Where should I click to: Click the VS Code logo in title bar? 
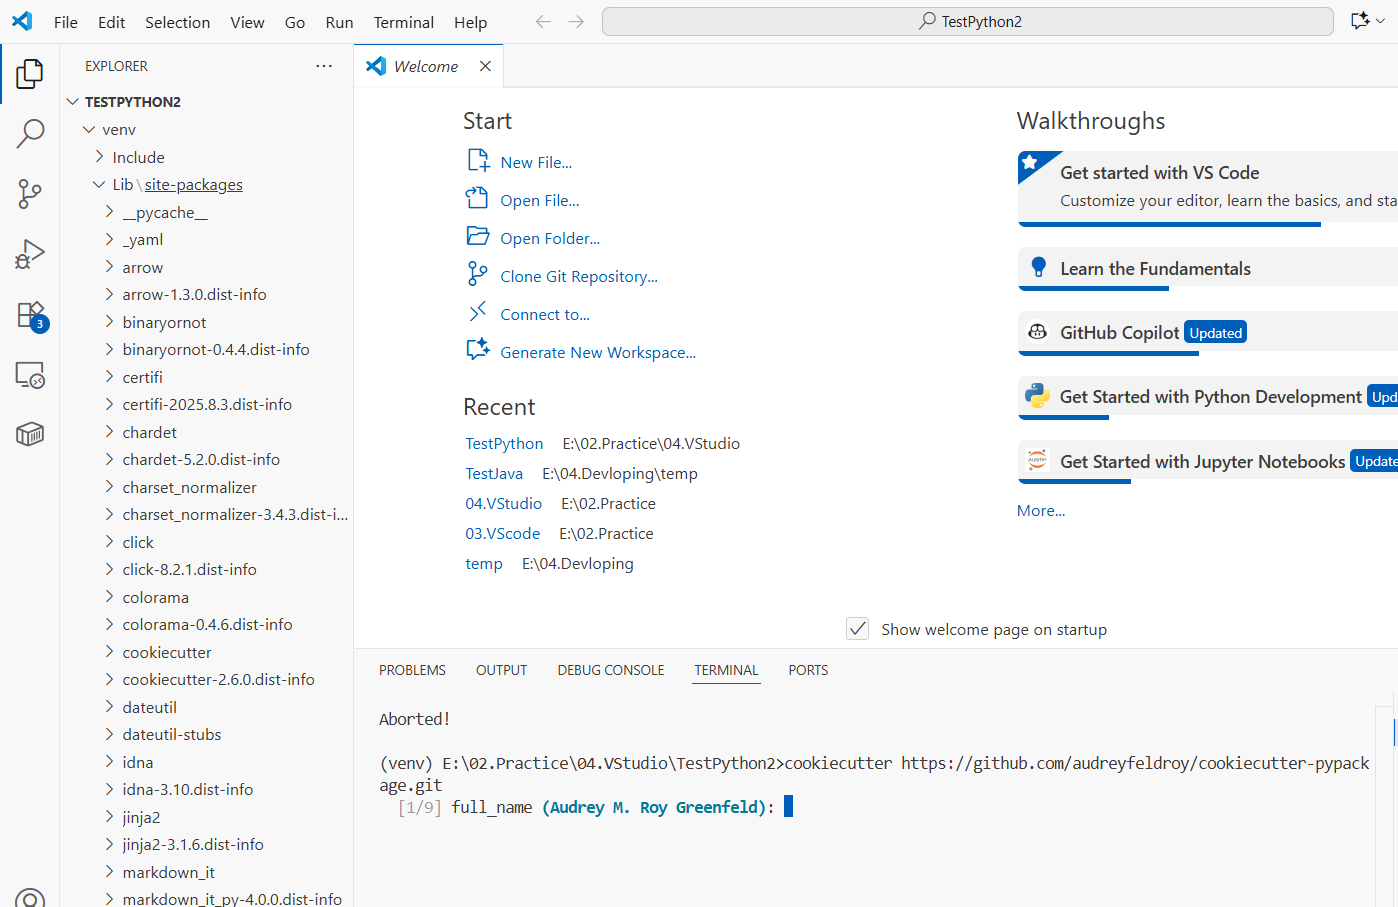coord(22,21)
